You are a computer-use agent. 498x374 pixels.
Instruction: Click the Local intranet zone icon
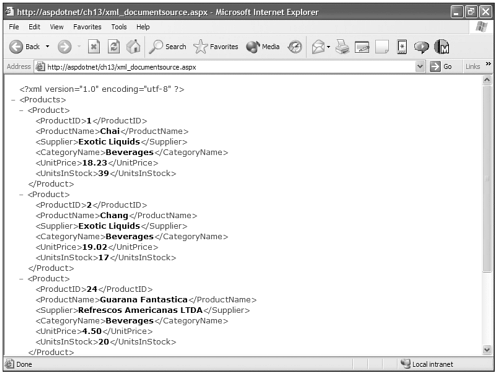pos(405,364)
